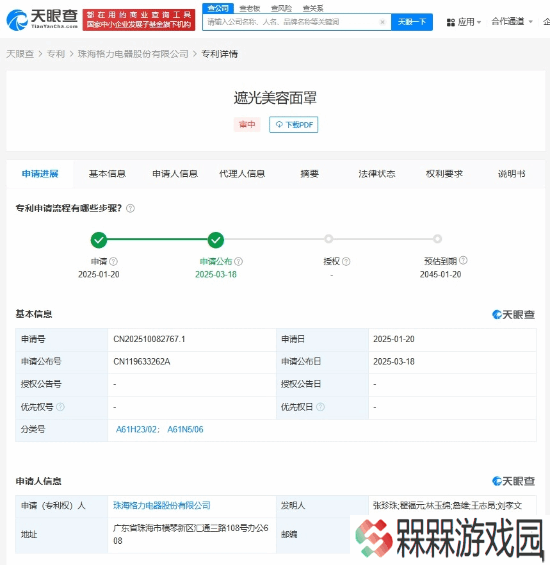Switch to the 申请人信息 tab
Viewport: 550px width, 565px height.
pyautogui.click(x=175, y=174)
